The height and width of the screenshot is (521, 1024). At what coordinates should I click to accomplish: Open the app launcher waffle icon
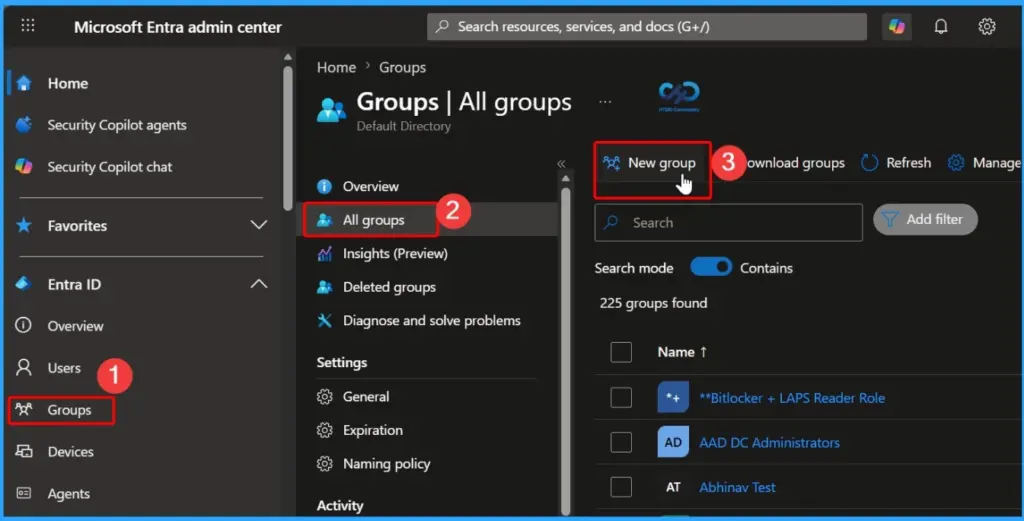27,26
